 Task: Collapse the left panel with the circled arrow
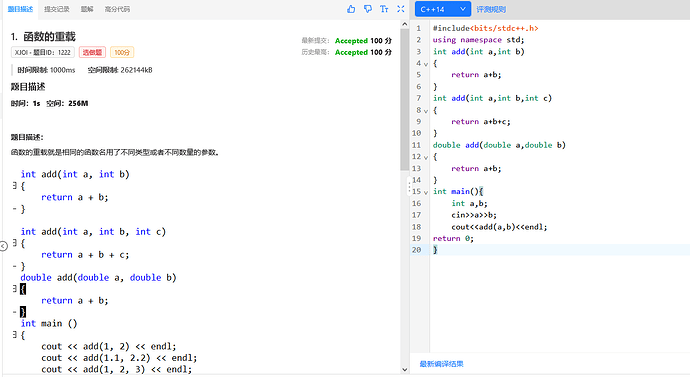[x=4, y=246]
